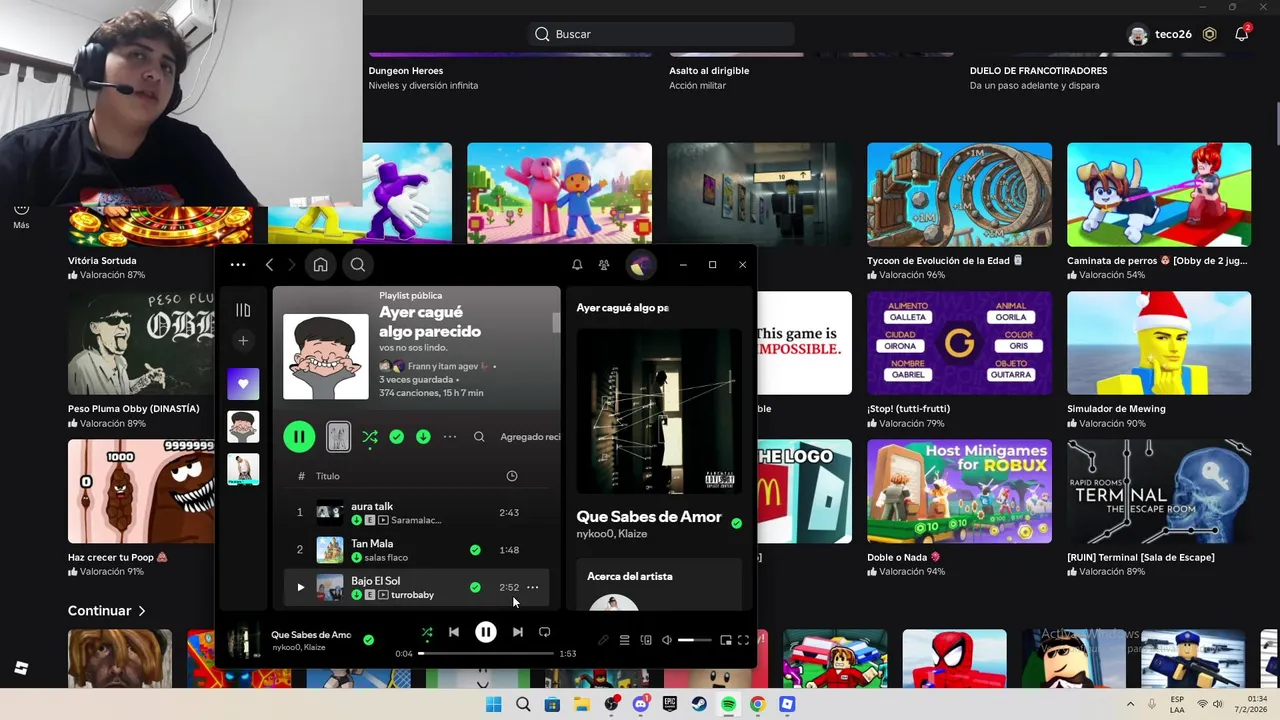Open artist link salas flaco
1280x720 pixels.
coord(386,558)
